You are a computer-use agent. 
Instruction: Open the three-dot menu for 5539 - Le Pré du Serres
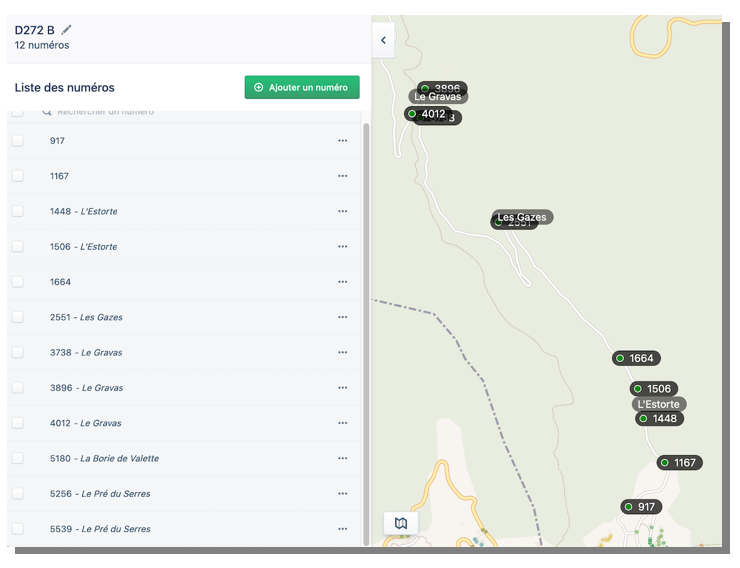point(343,529)
